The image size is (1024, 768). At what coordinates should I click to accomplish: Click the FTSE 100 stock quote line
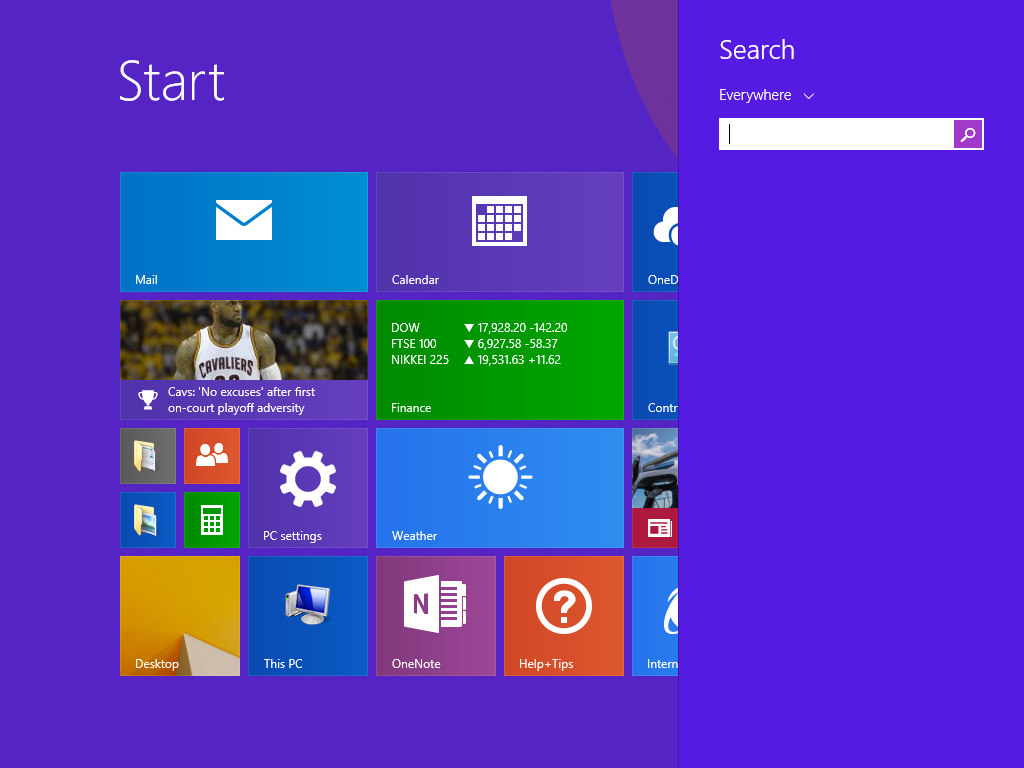pos(474,344)
